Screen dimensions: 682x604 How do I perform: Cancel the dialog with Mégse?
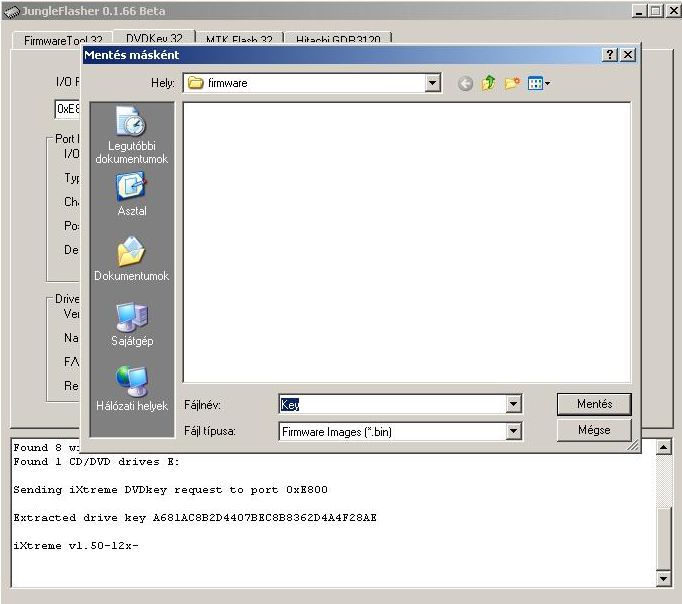pos(594,431)
